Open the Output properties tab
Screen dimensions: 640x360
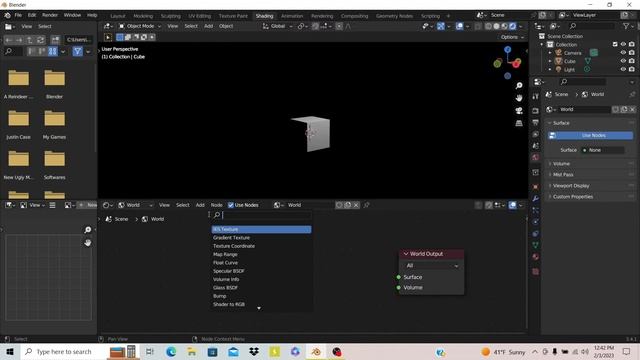pyautogui.click(x=536, y=122)
